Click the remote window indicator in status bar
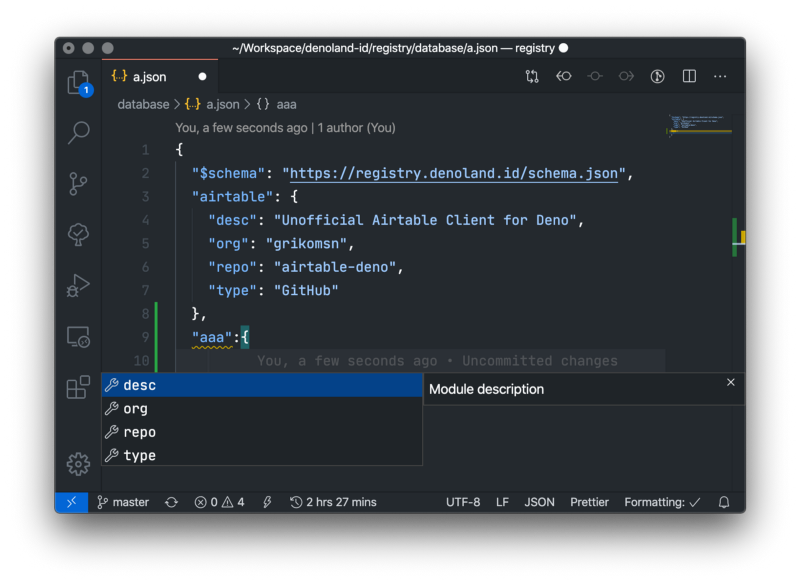The width and height of the screenshot is (800, 585). (71, 502)
